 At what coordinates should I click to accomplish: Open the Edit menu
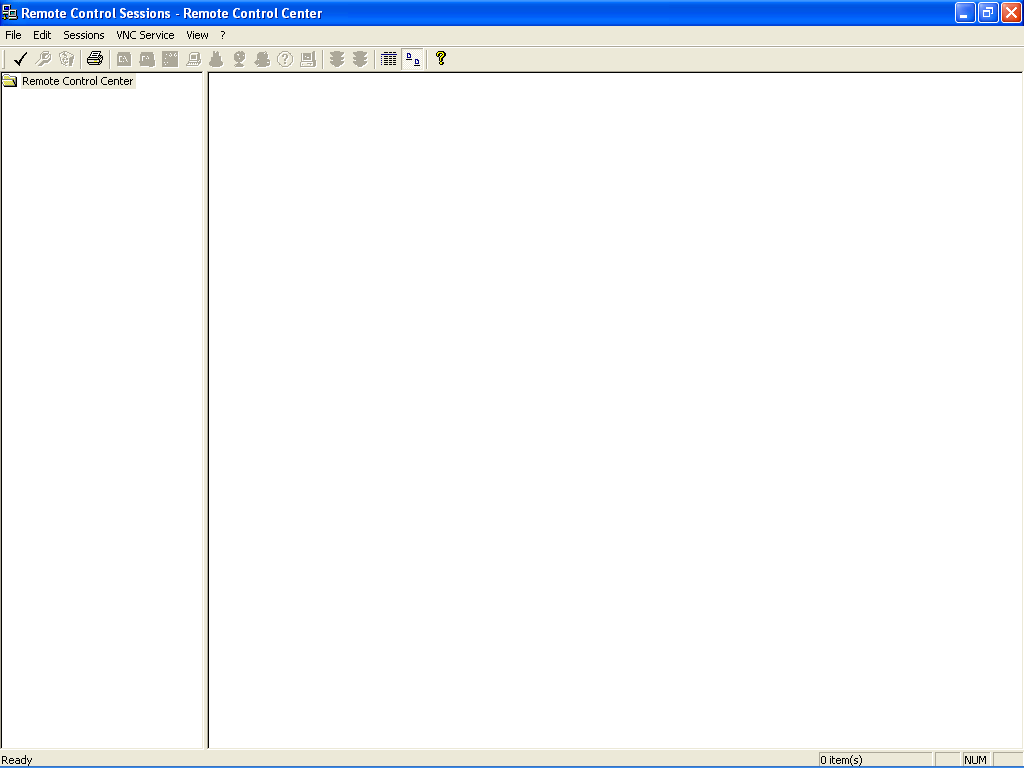[42, 35]
